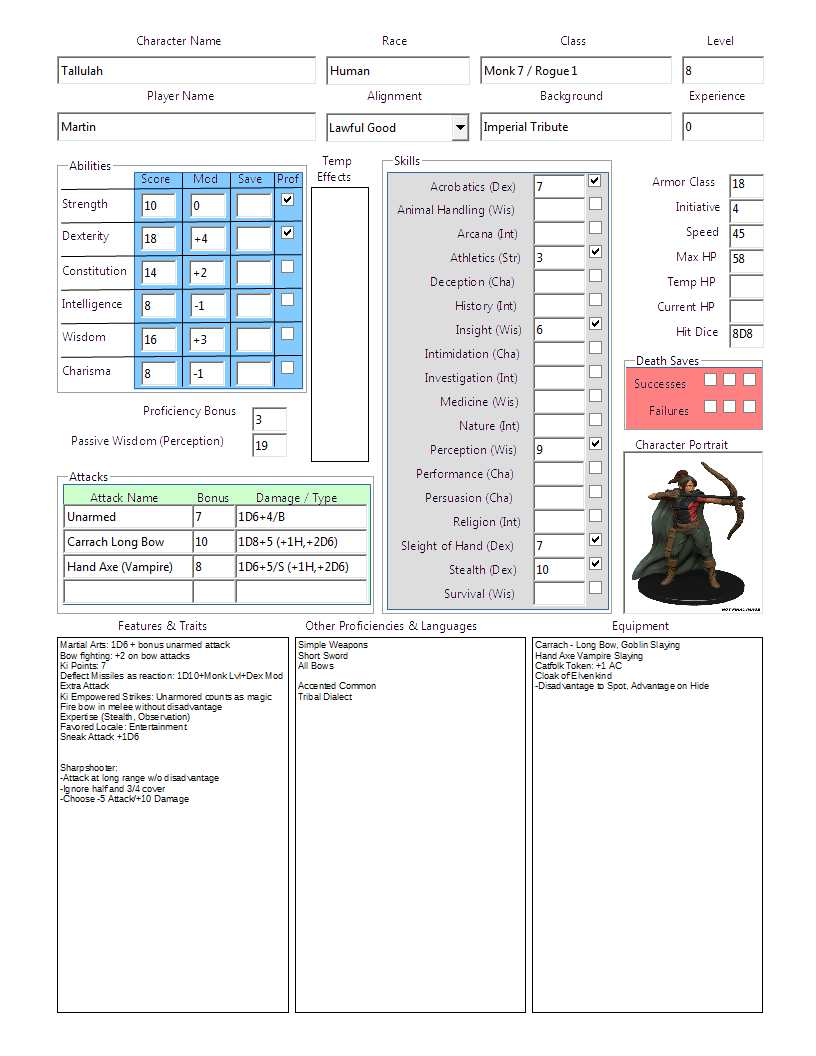Screen dimensions: 816x1056
Task: Mark the second death save success box
Action: pos(729,379)
